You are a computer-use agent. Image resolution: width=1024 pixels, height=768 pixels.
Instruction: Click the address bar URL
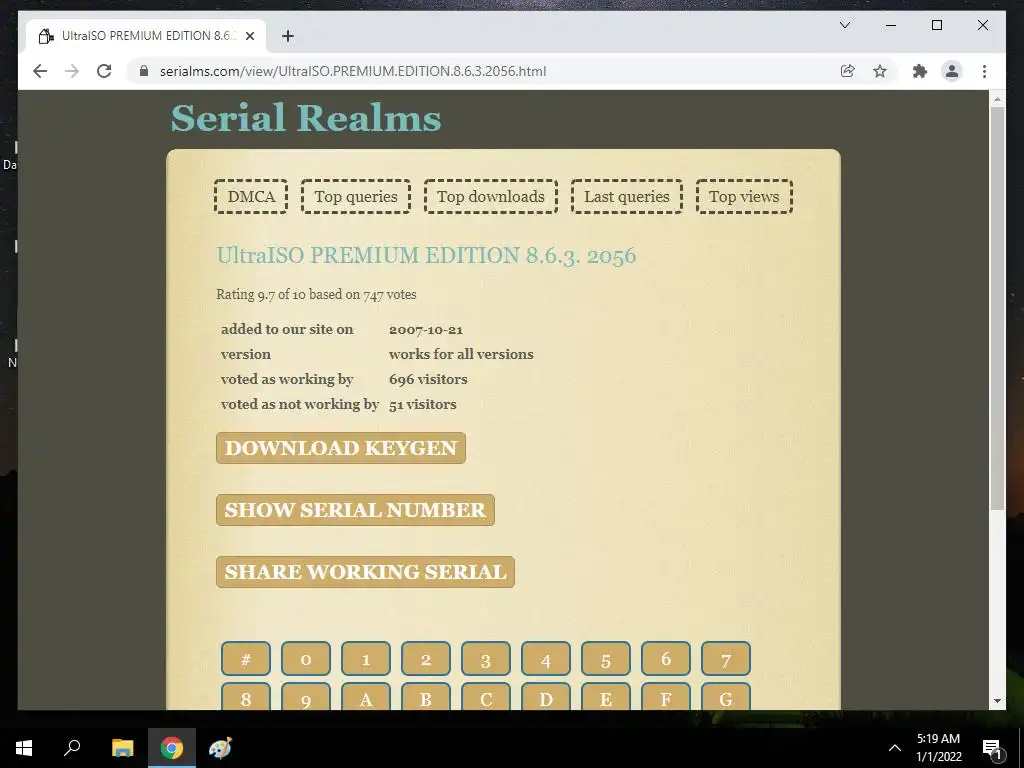[x=353, y=71]
